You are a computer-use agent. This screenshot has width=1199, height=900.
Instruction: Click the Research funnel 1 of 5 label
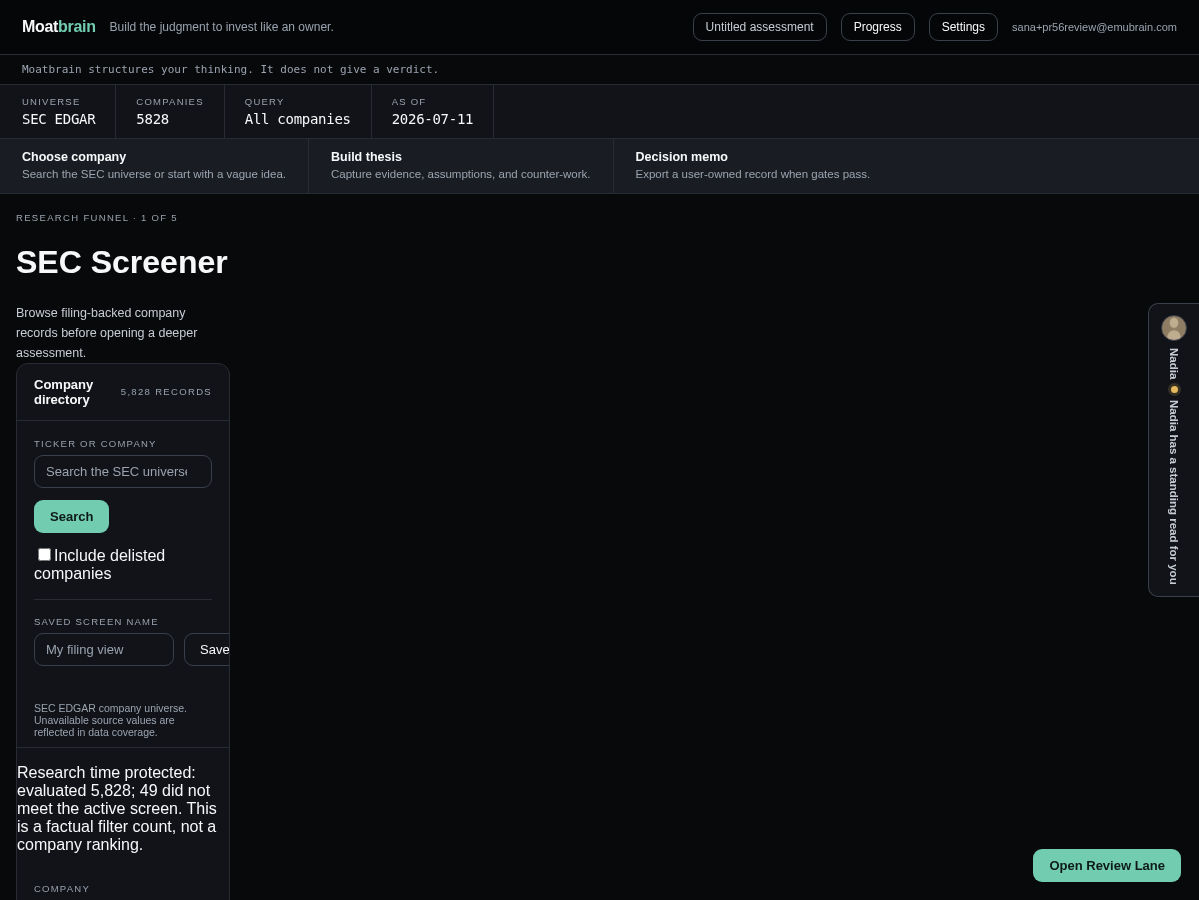[x=96, y=218]
